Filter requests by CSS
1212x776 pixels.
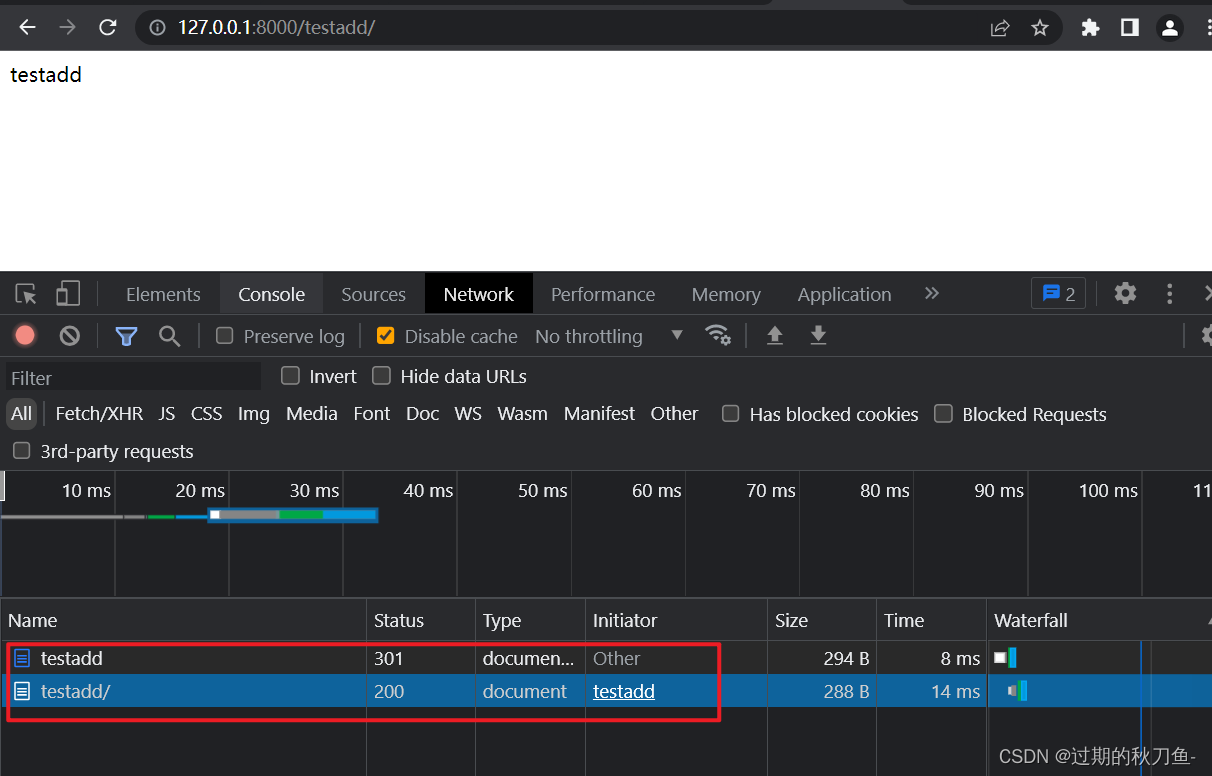coord(206,414)
